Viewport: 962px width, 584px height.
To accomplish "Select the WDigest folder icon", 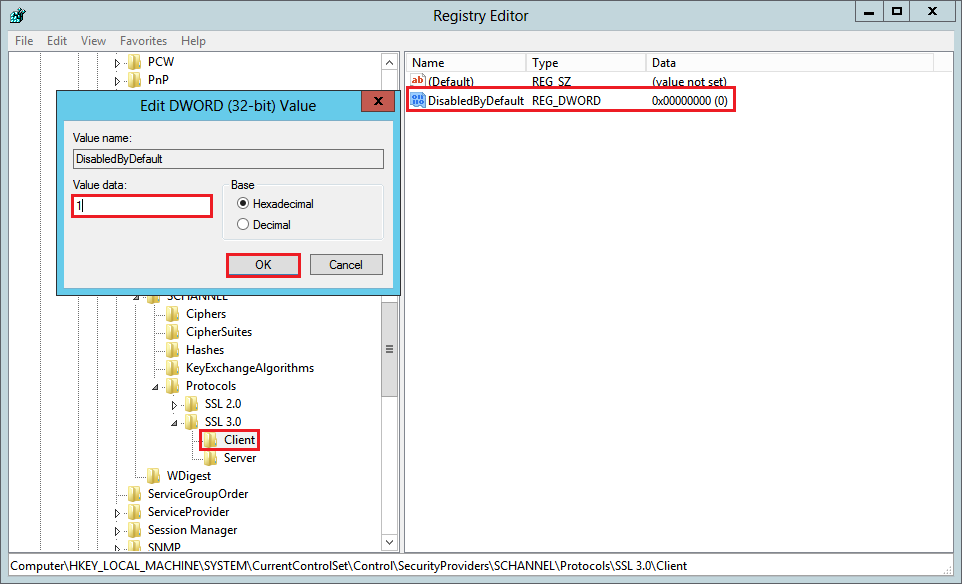I will [x=154, y=476].
